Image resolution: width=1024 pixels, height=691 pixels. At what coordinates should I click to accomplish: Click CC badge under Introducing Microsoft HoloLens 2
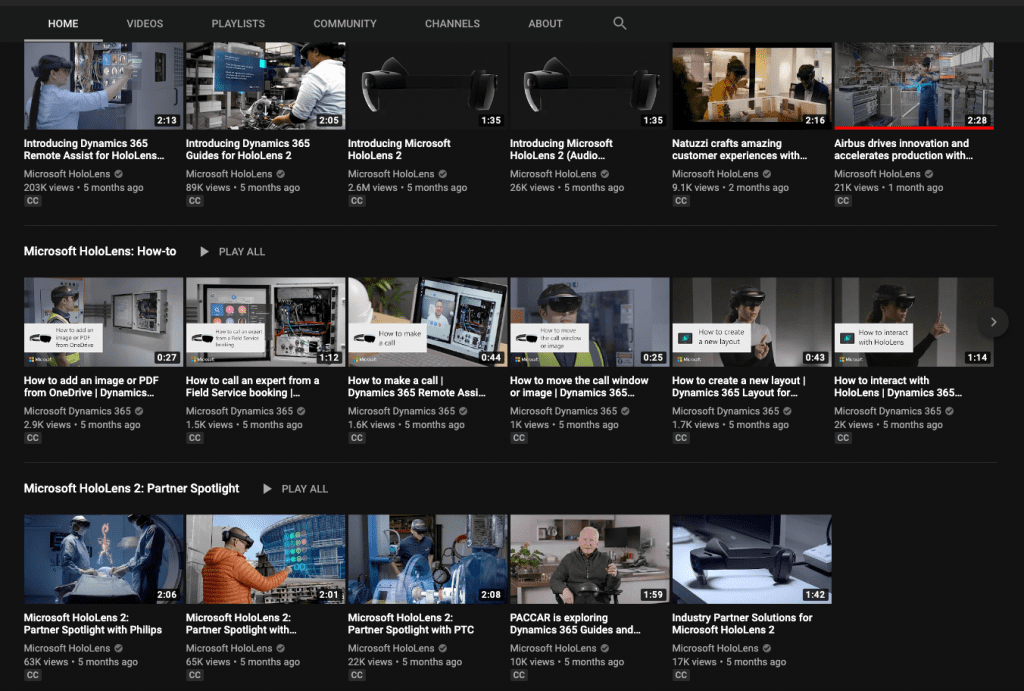[x=357, y=201]
